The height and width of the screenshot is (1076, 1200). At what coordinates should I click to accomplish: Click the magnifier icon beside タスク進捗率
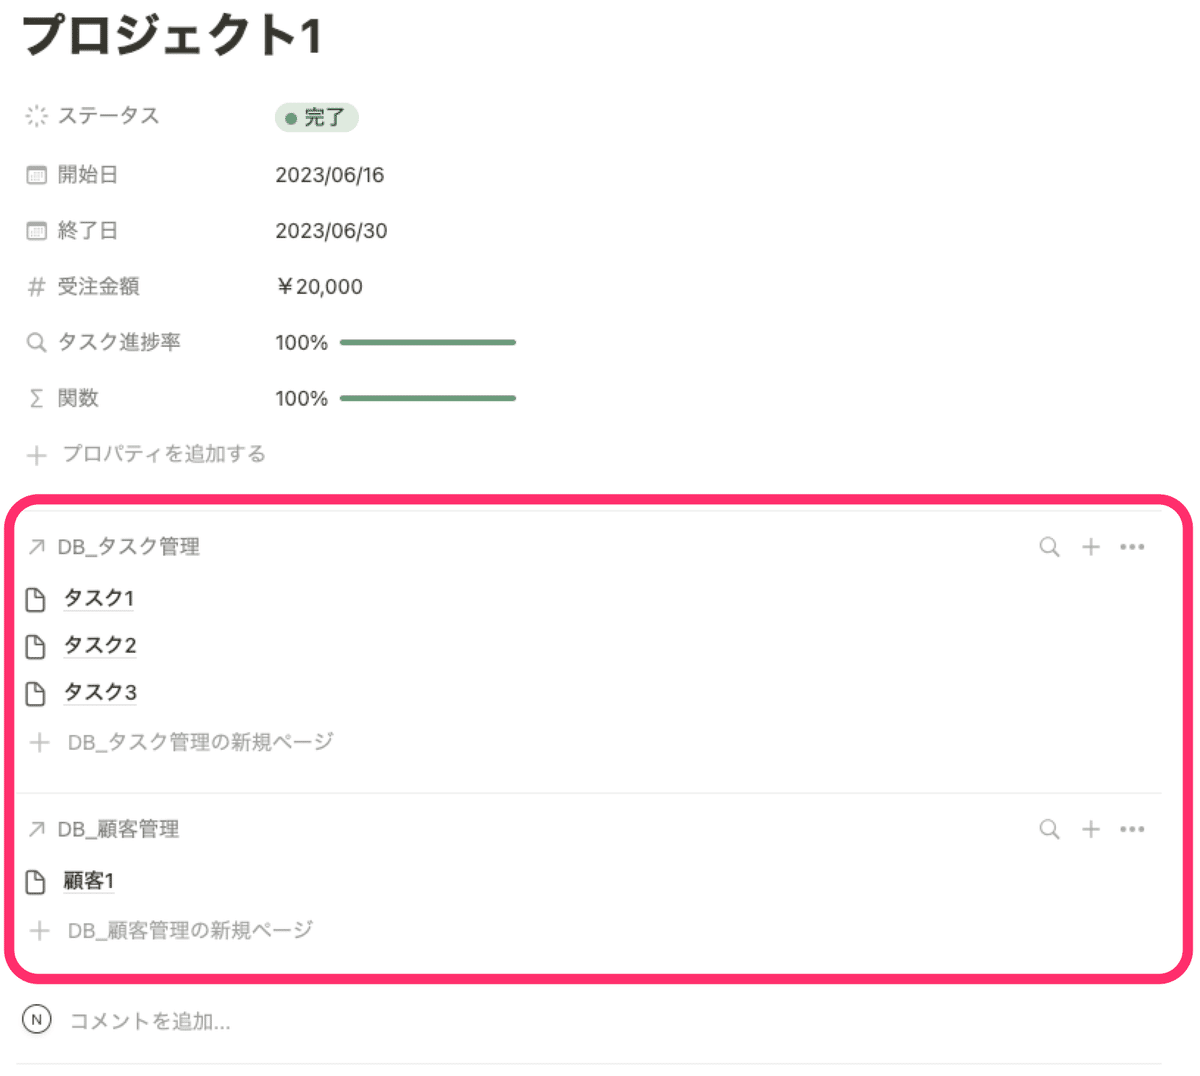[x=35, y=342]
